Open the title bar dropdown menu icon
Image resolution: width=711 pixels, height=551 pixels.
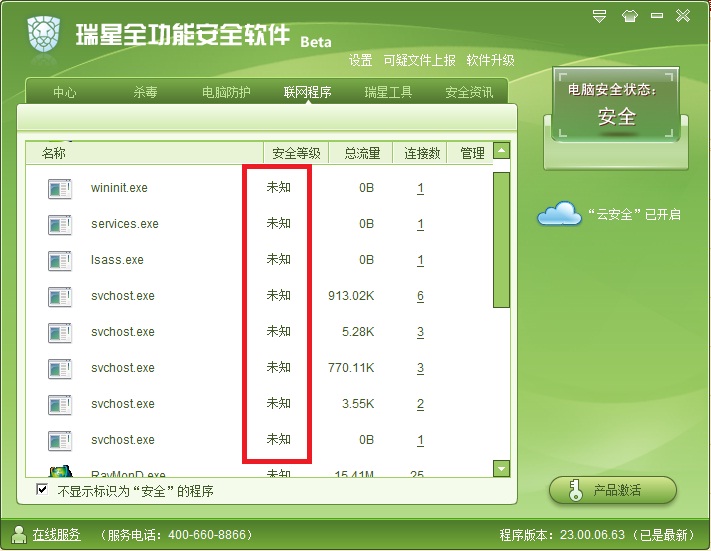click(x=599, y=16)
